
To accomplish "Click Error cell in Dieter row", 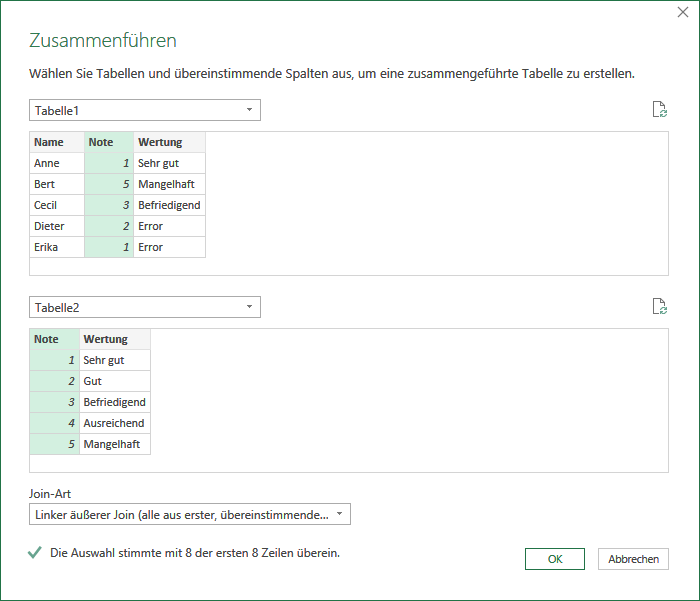I will (170, 226).
